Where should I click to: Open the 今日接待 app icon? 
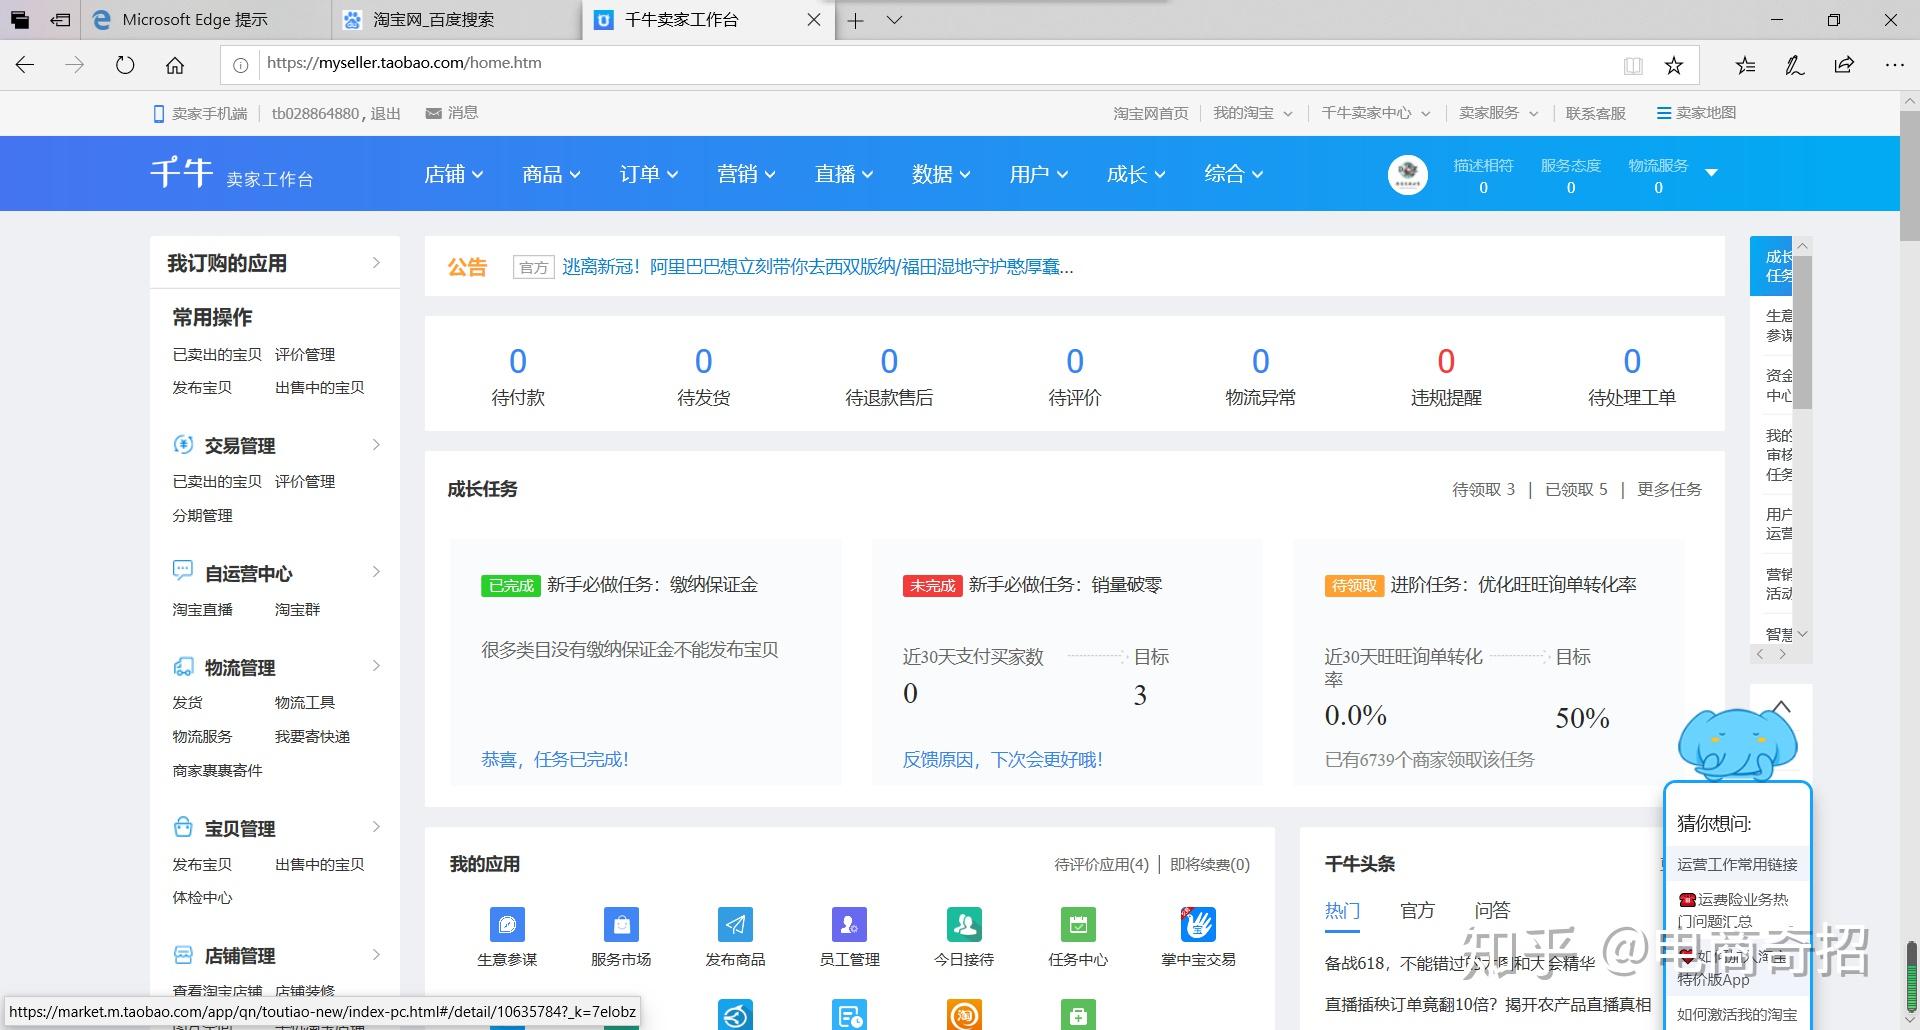[964, 925]
